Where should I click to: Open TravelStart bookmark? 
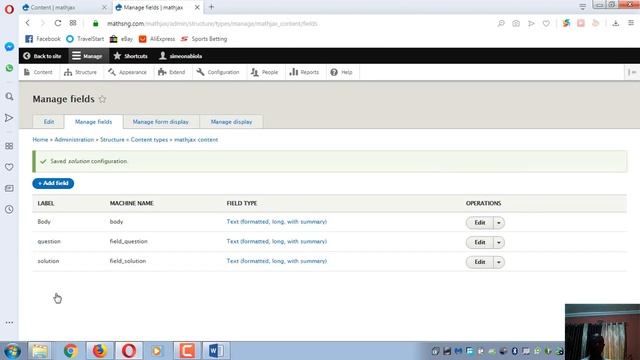[x=85, y=39]
